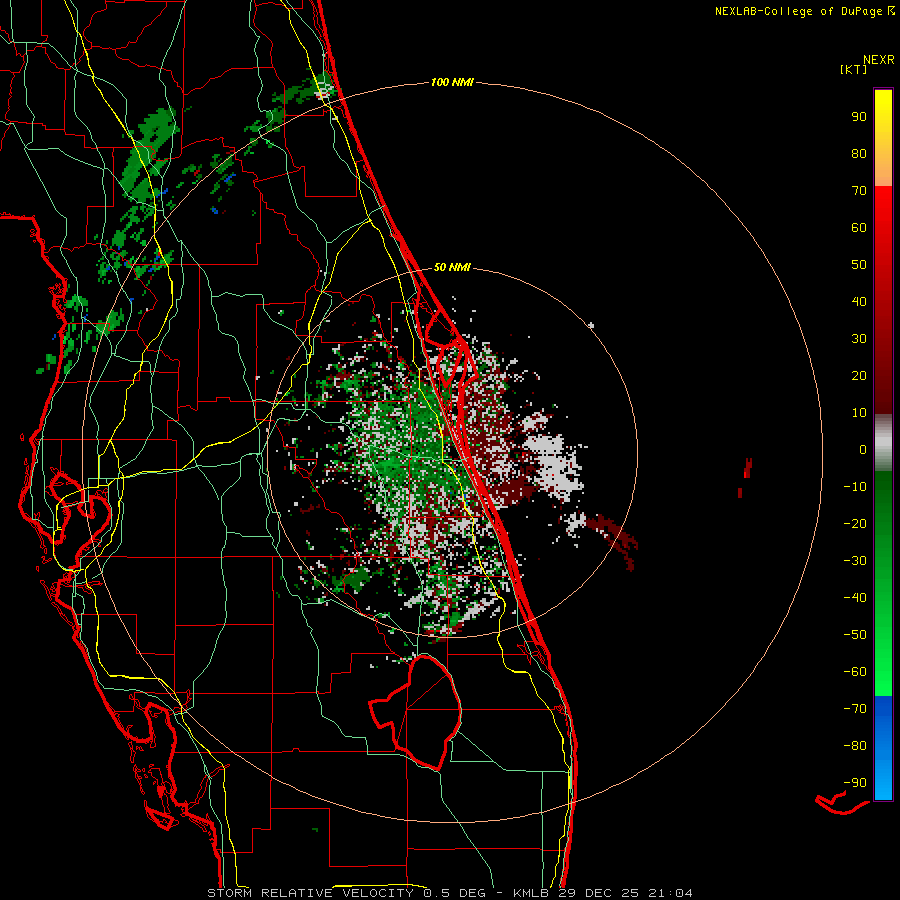Click the yellow segment of velocity color bar

(883, 138)
